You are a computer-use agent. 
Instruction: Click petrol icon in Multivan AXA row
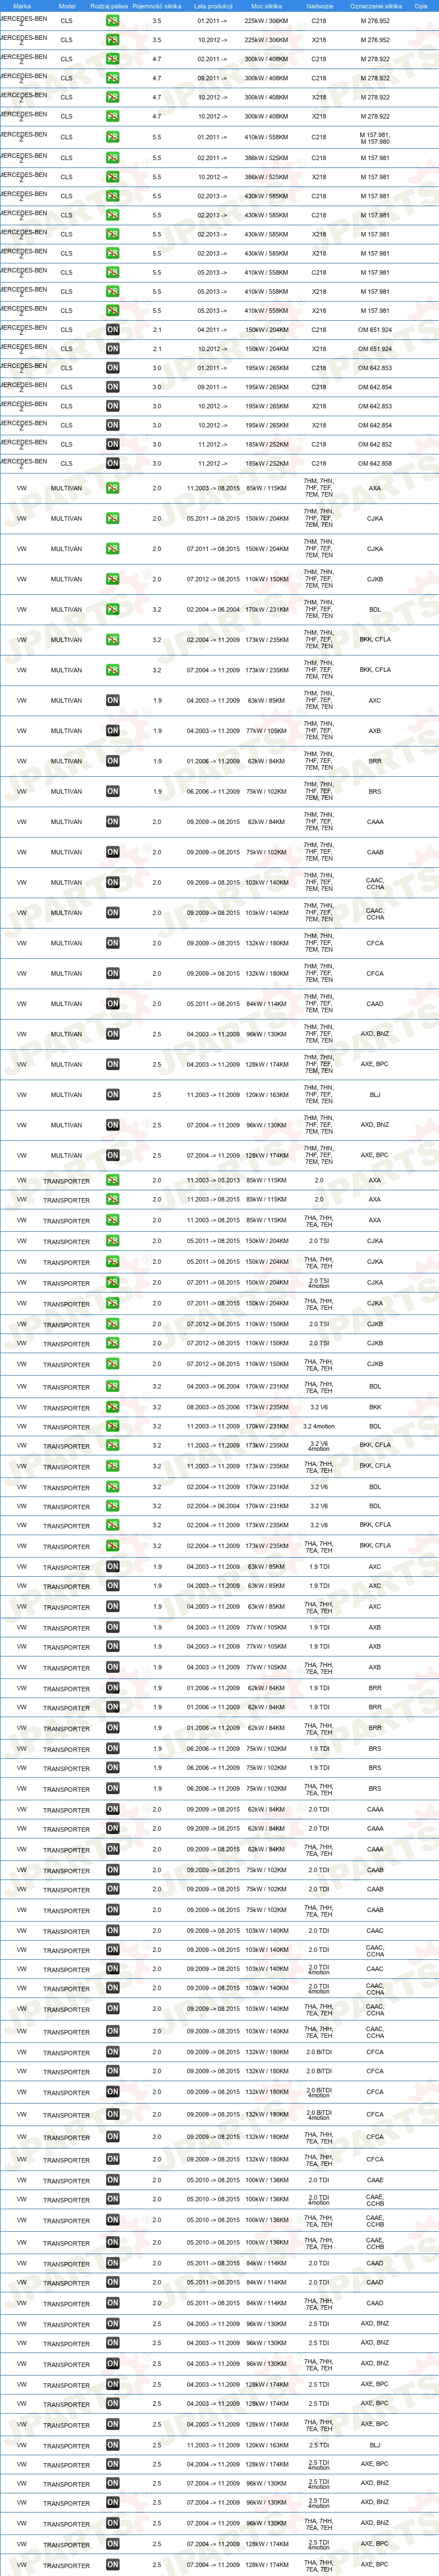(x=113, y=488)
